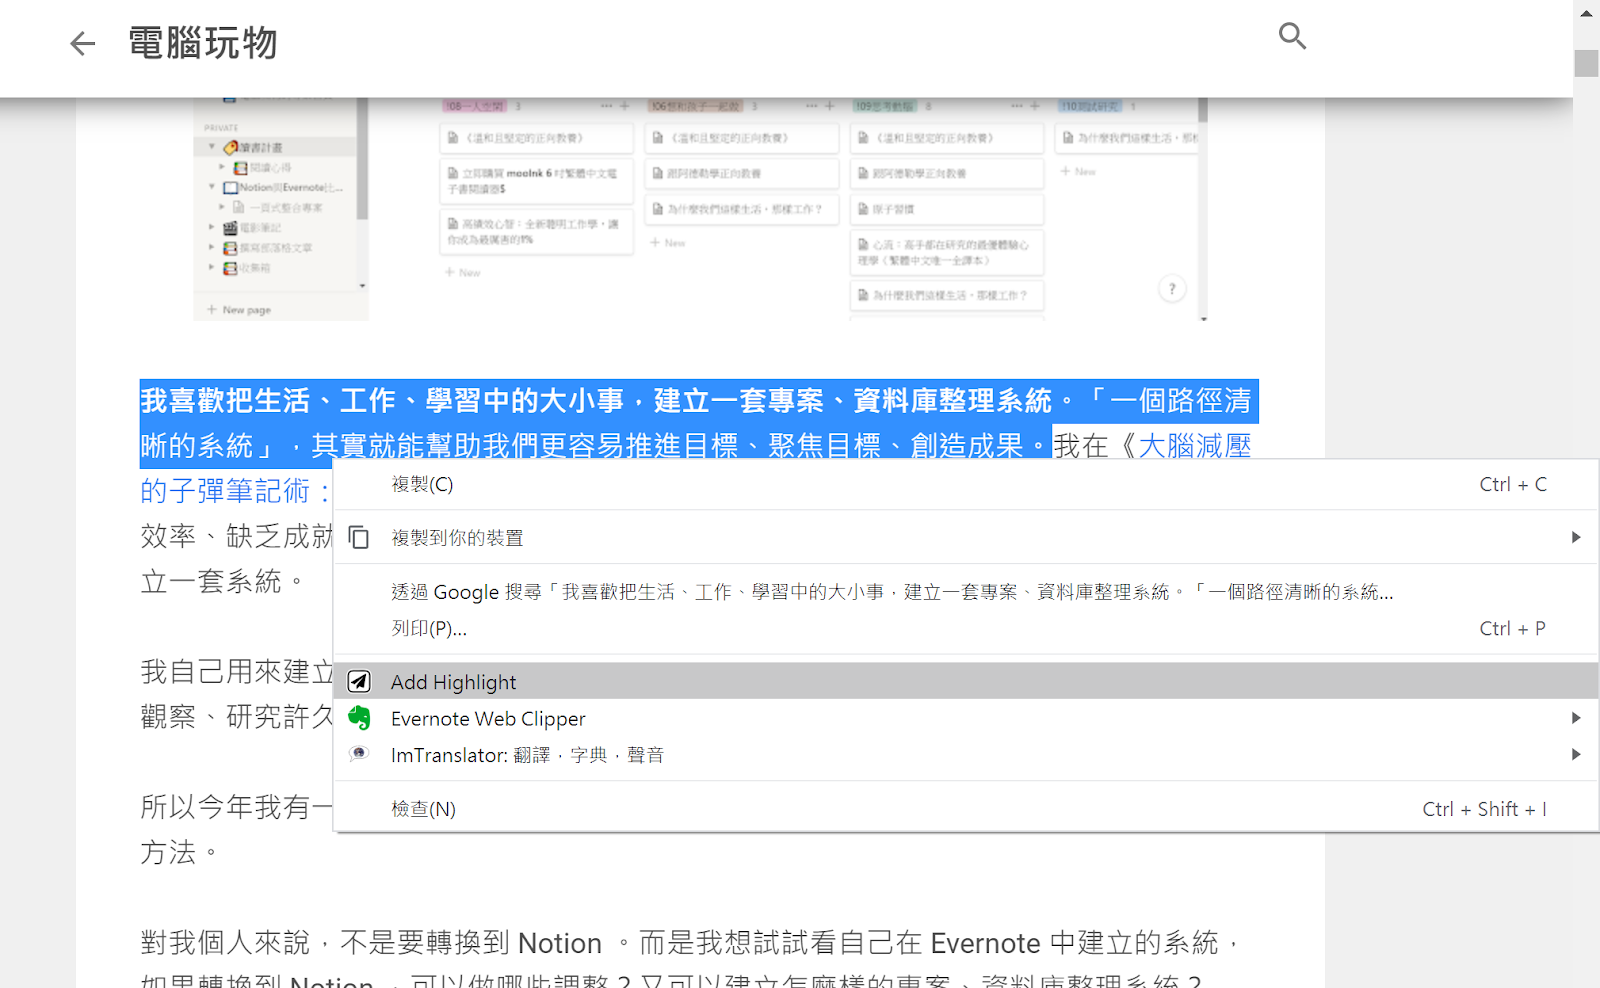This screenshot has height=988, width=1600.
Task: Open ImTranslator: 翻譯 menu entry
Action: 965,754
